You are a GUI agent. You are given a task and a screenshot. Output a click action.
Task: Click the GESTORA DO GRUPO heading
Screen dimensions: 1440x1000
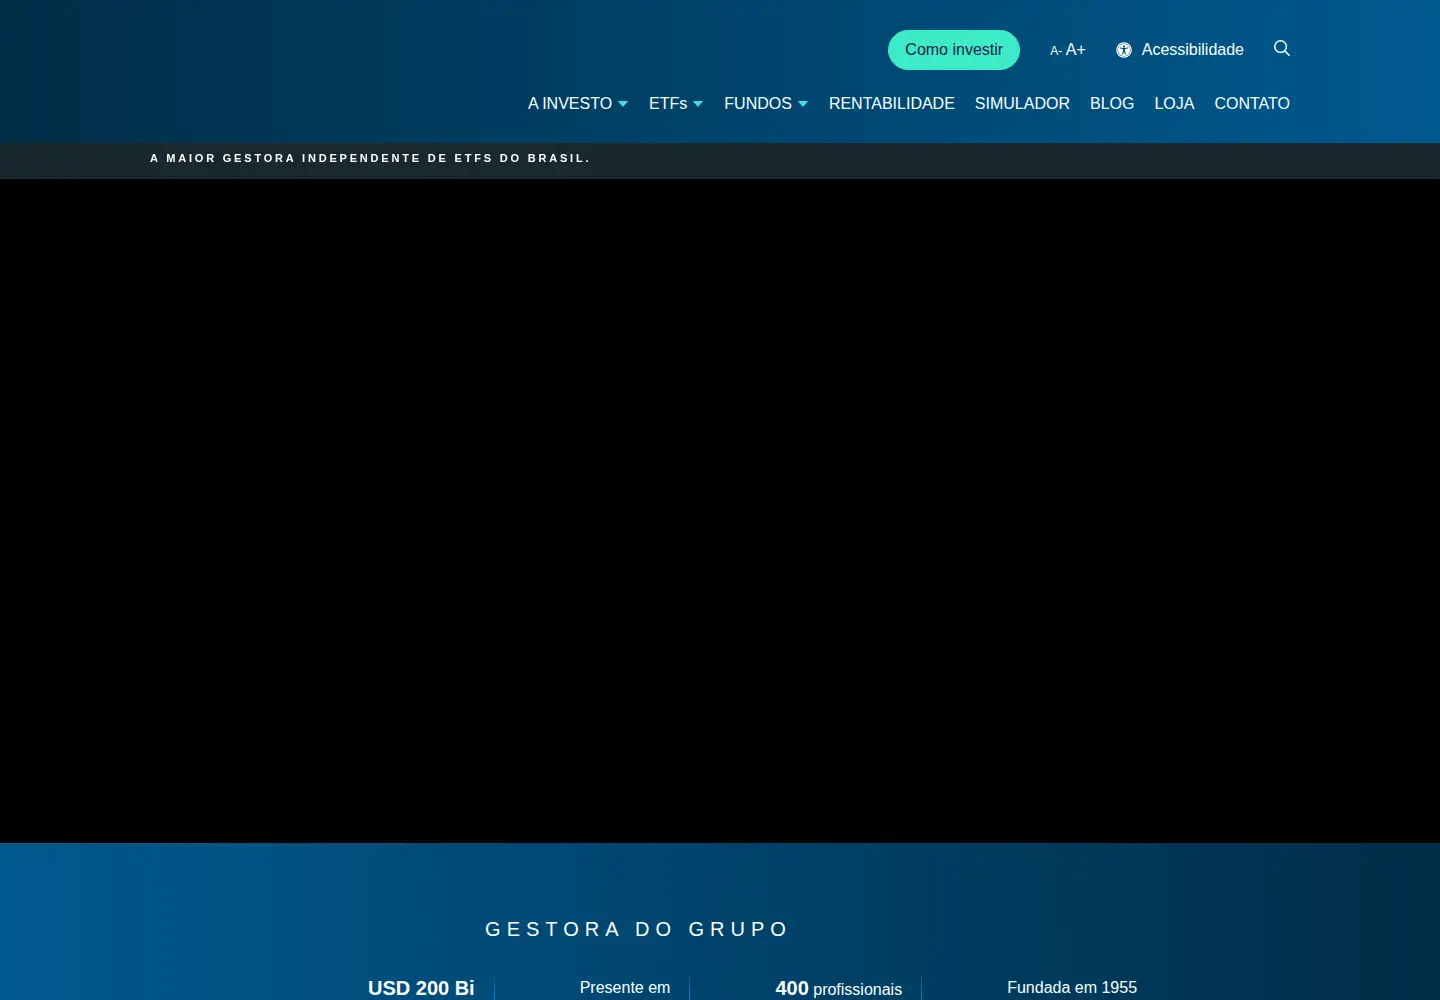(x=637, y=929)
